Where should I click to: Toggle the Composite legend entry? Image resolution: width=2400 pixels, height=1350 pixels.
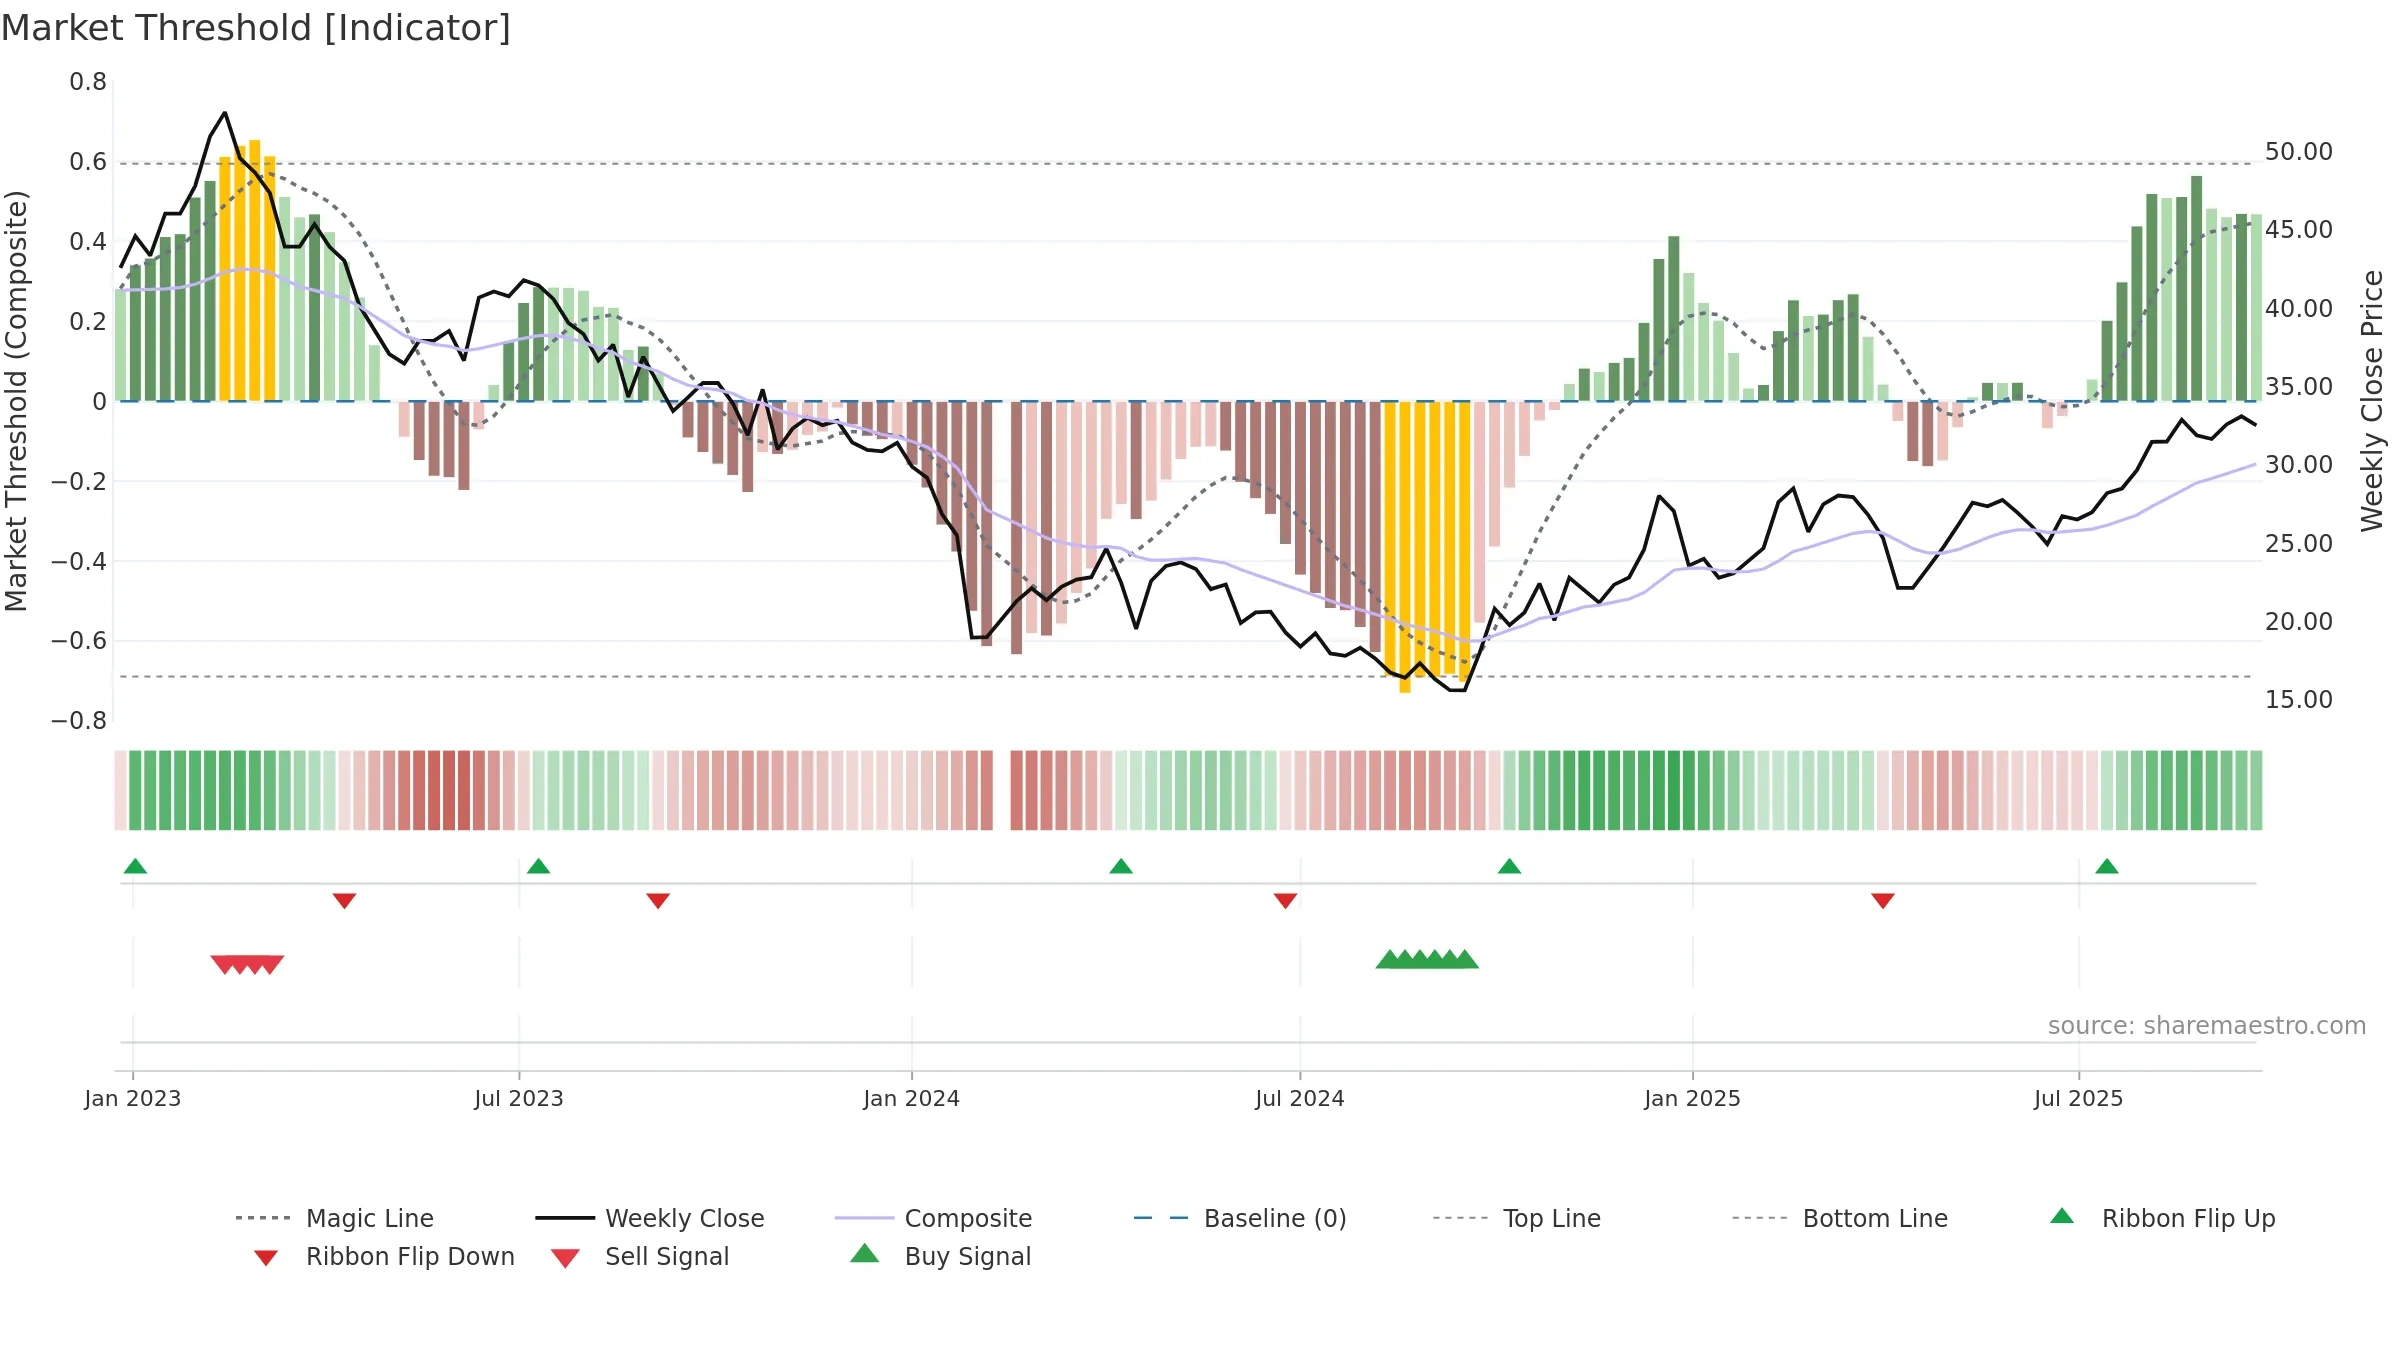point(933,1218)
